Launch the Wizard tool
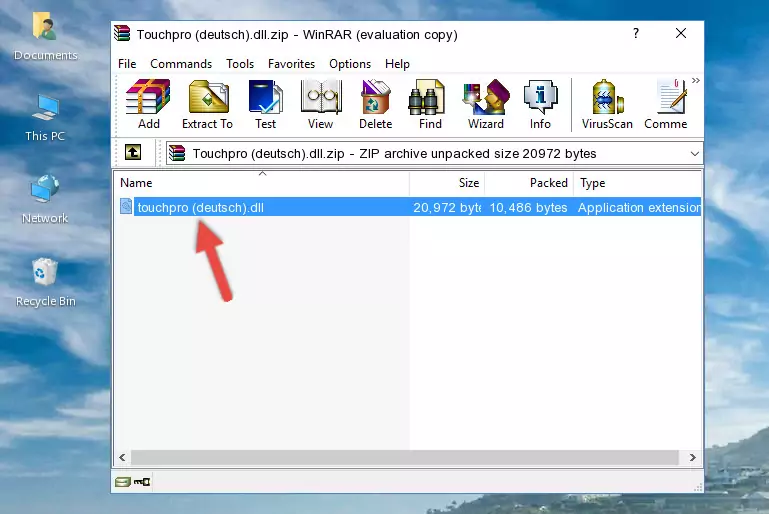Viewport: 769px width, 514px height. pos(486,104)
